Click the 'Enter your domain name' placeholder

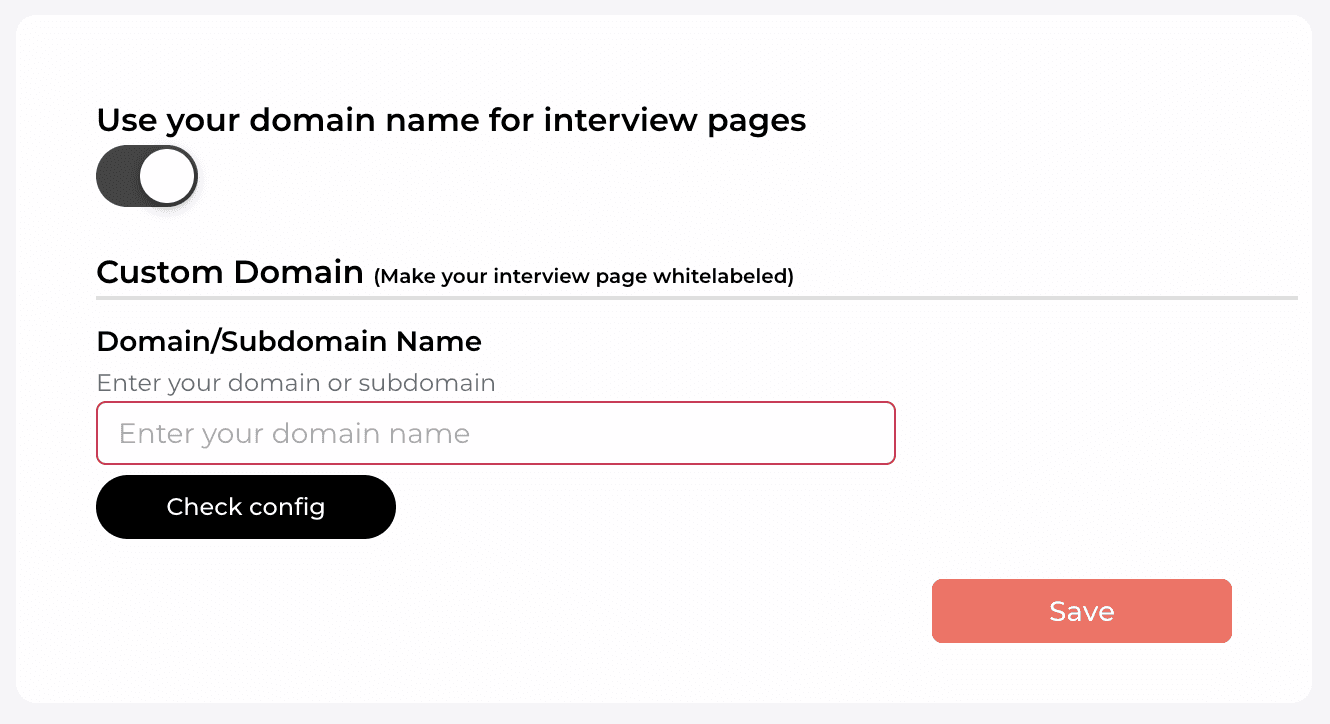click(x=294, y=434)
